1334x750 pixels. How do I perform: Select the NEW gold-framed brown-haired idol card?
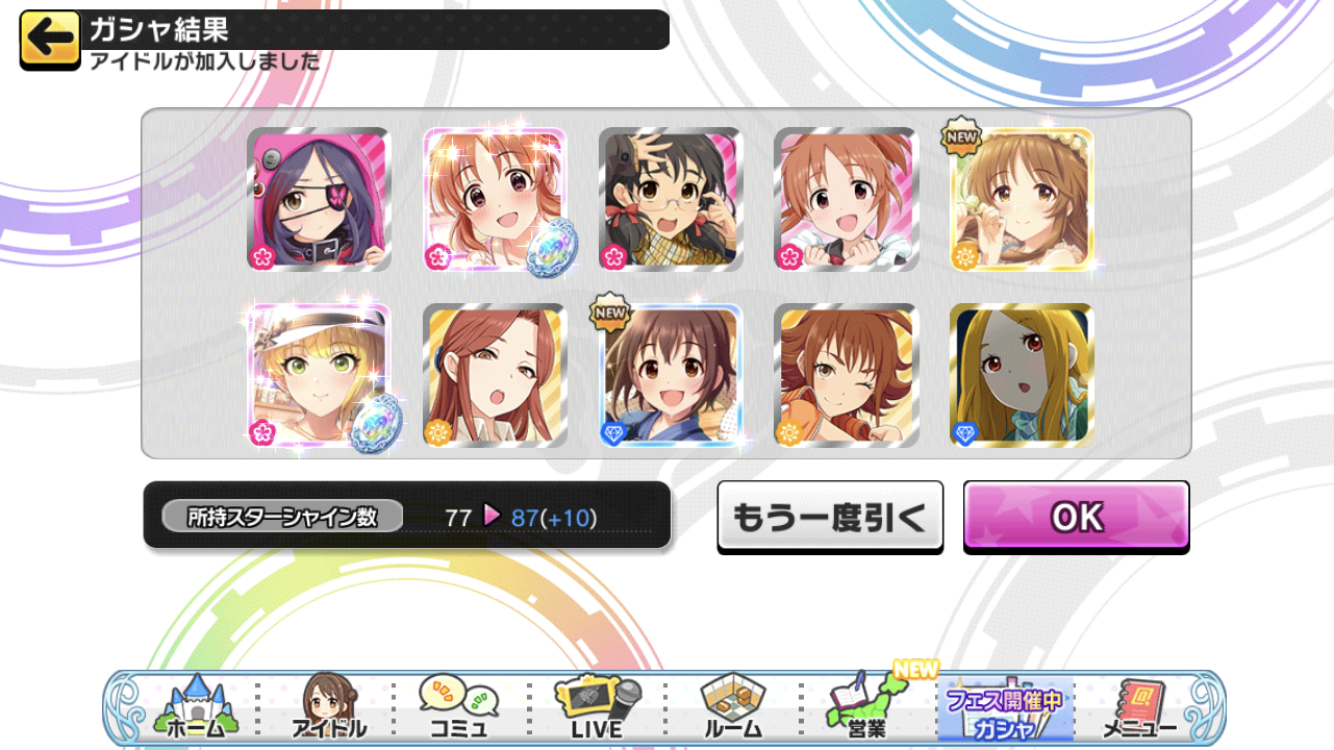pos(1021,199)
